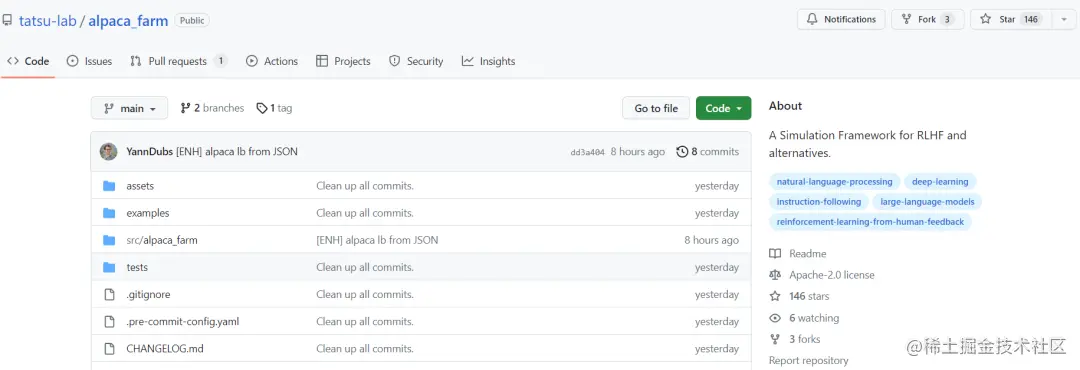View the 3 forks link
This screenshot has height=370, width=1080.
click(x=804, y=339)
